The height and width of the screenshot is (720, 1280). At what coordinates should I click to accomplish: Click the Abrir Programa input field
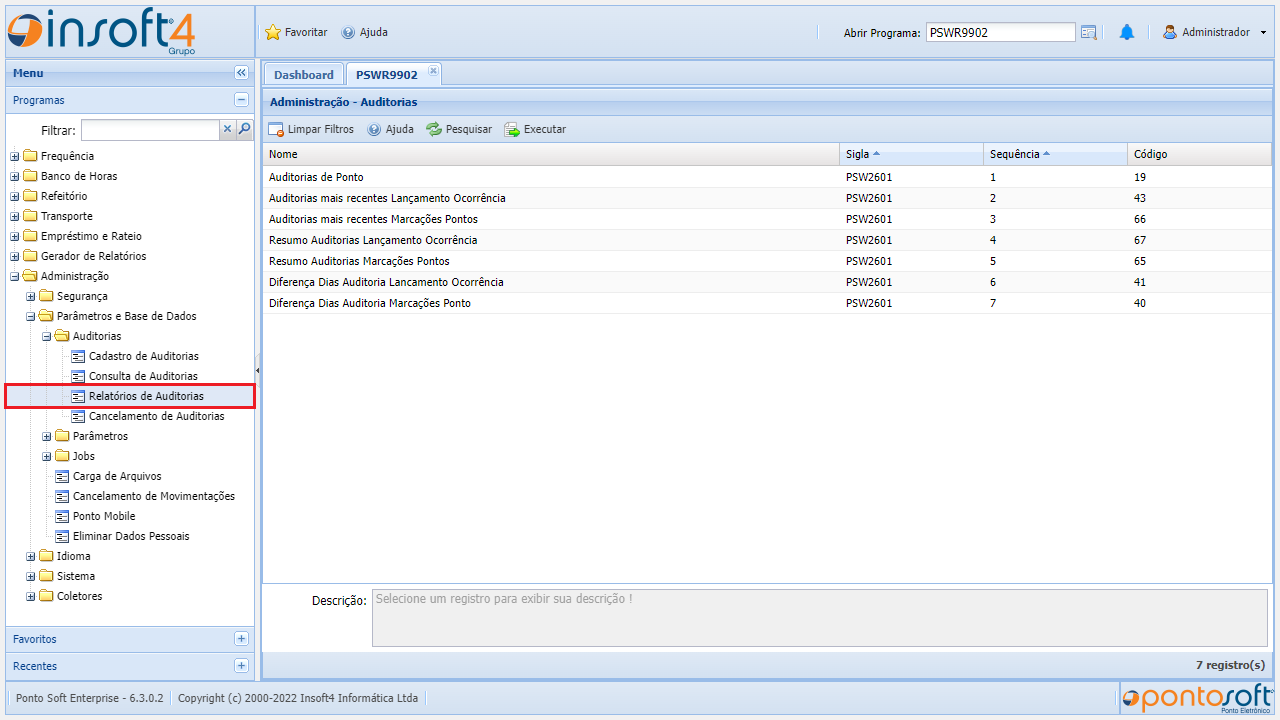point(1000,33)
